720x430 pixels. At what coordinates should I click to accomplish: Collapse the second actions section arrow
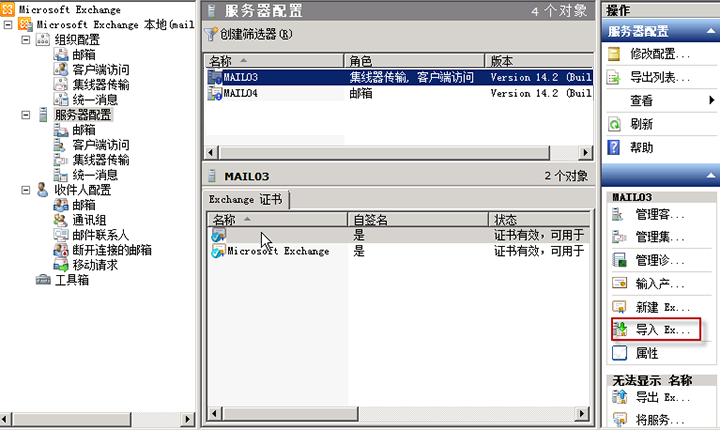coord(710,175)
